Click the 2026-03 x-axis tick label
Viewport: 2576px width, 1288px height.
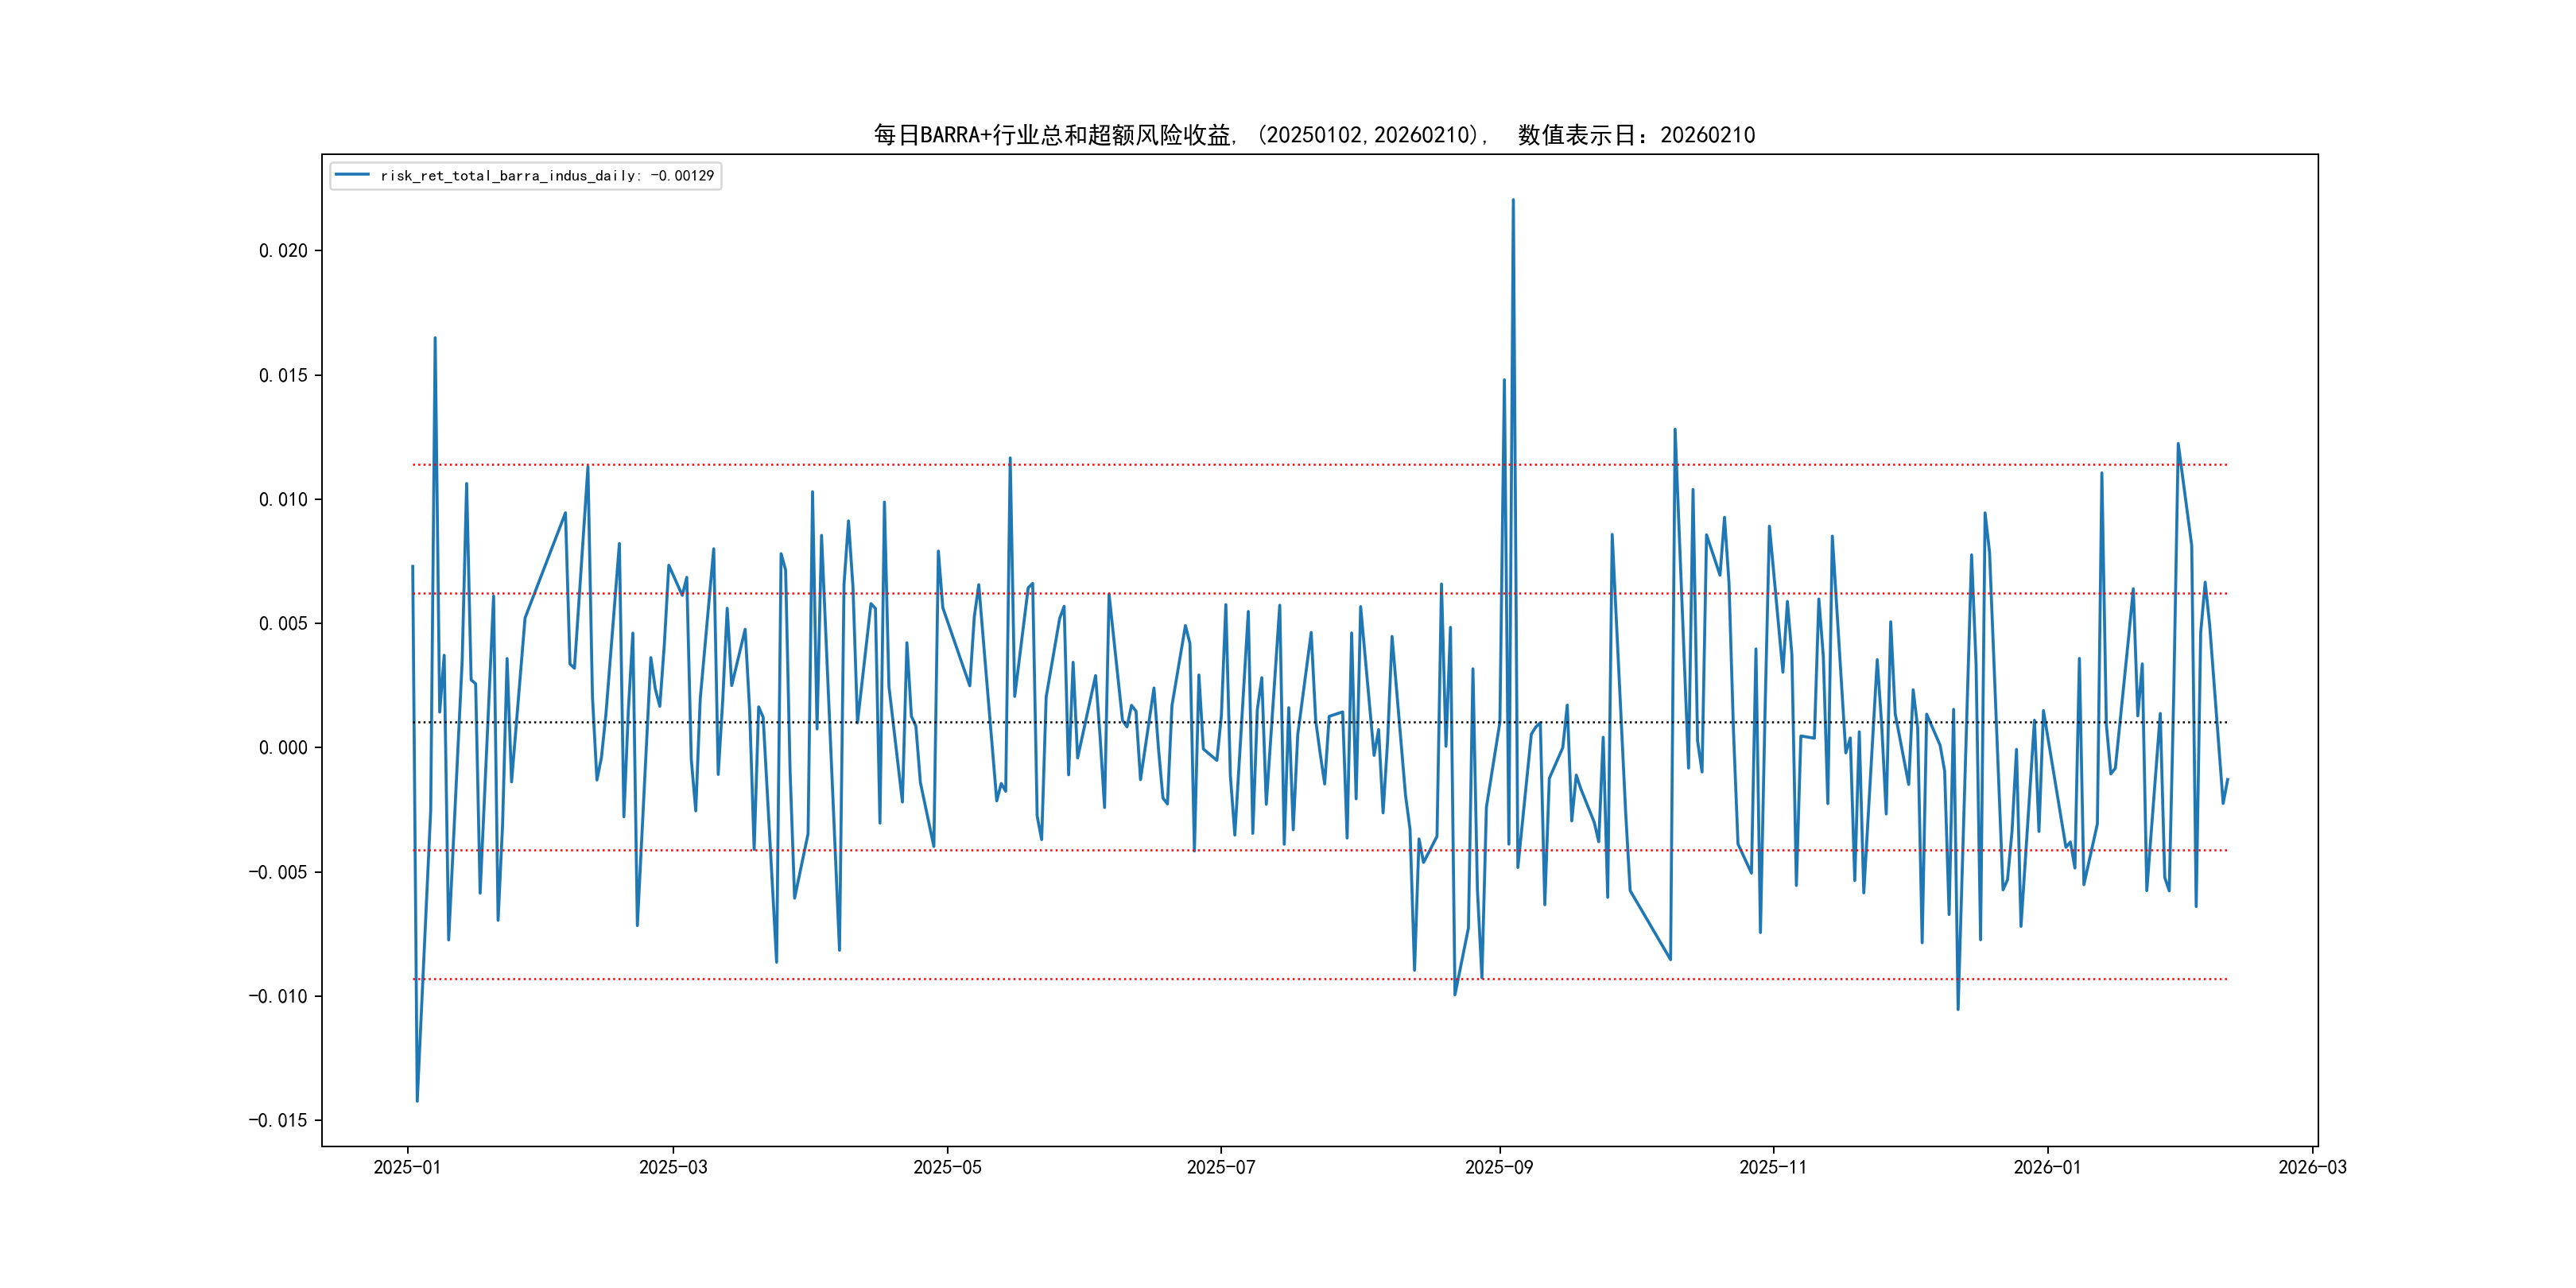pyautogui.click(x=2311, y=1167)
